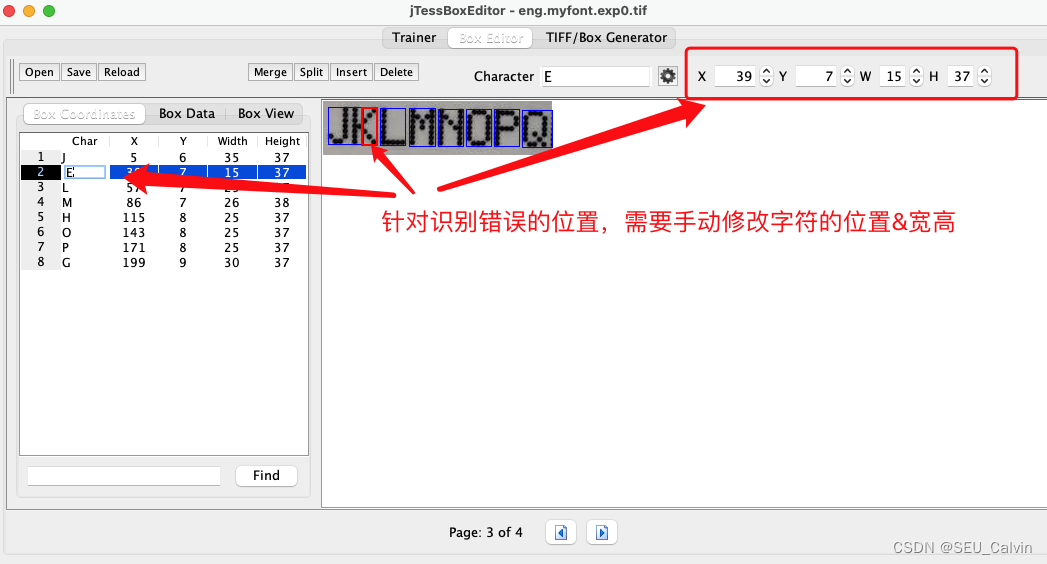Image resolution: width=1047 pixels, height=564 pixels.
Task: Click the W value spinner field
Action: [x=894, y=77]
